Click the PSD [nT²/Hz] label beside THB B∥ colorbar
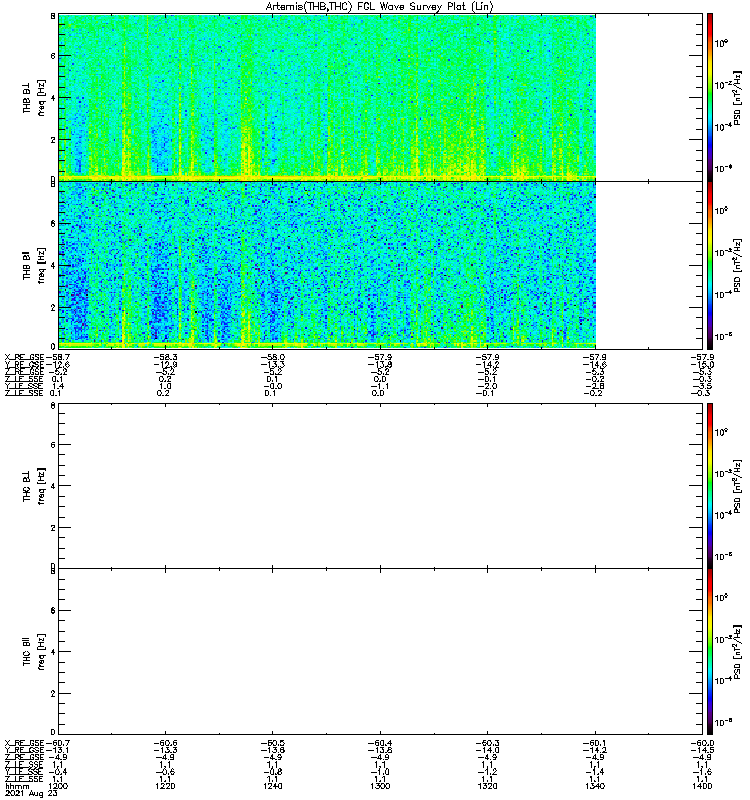750x800 pixels. 736,265
